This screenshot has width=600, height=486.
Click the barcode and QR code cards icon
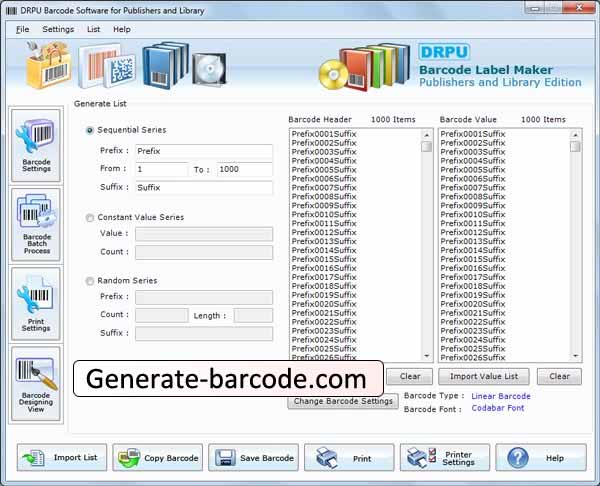[107, 66]
